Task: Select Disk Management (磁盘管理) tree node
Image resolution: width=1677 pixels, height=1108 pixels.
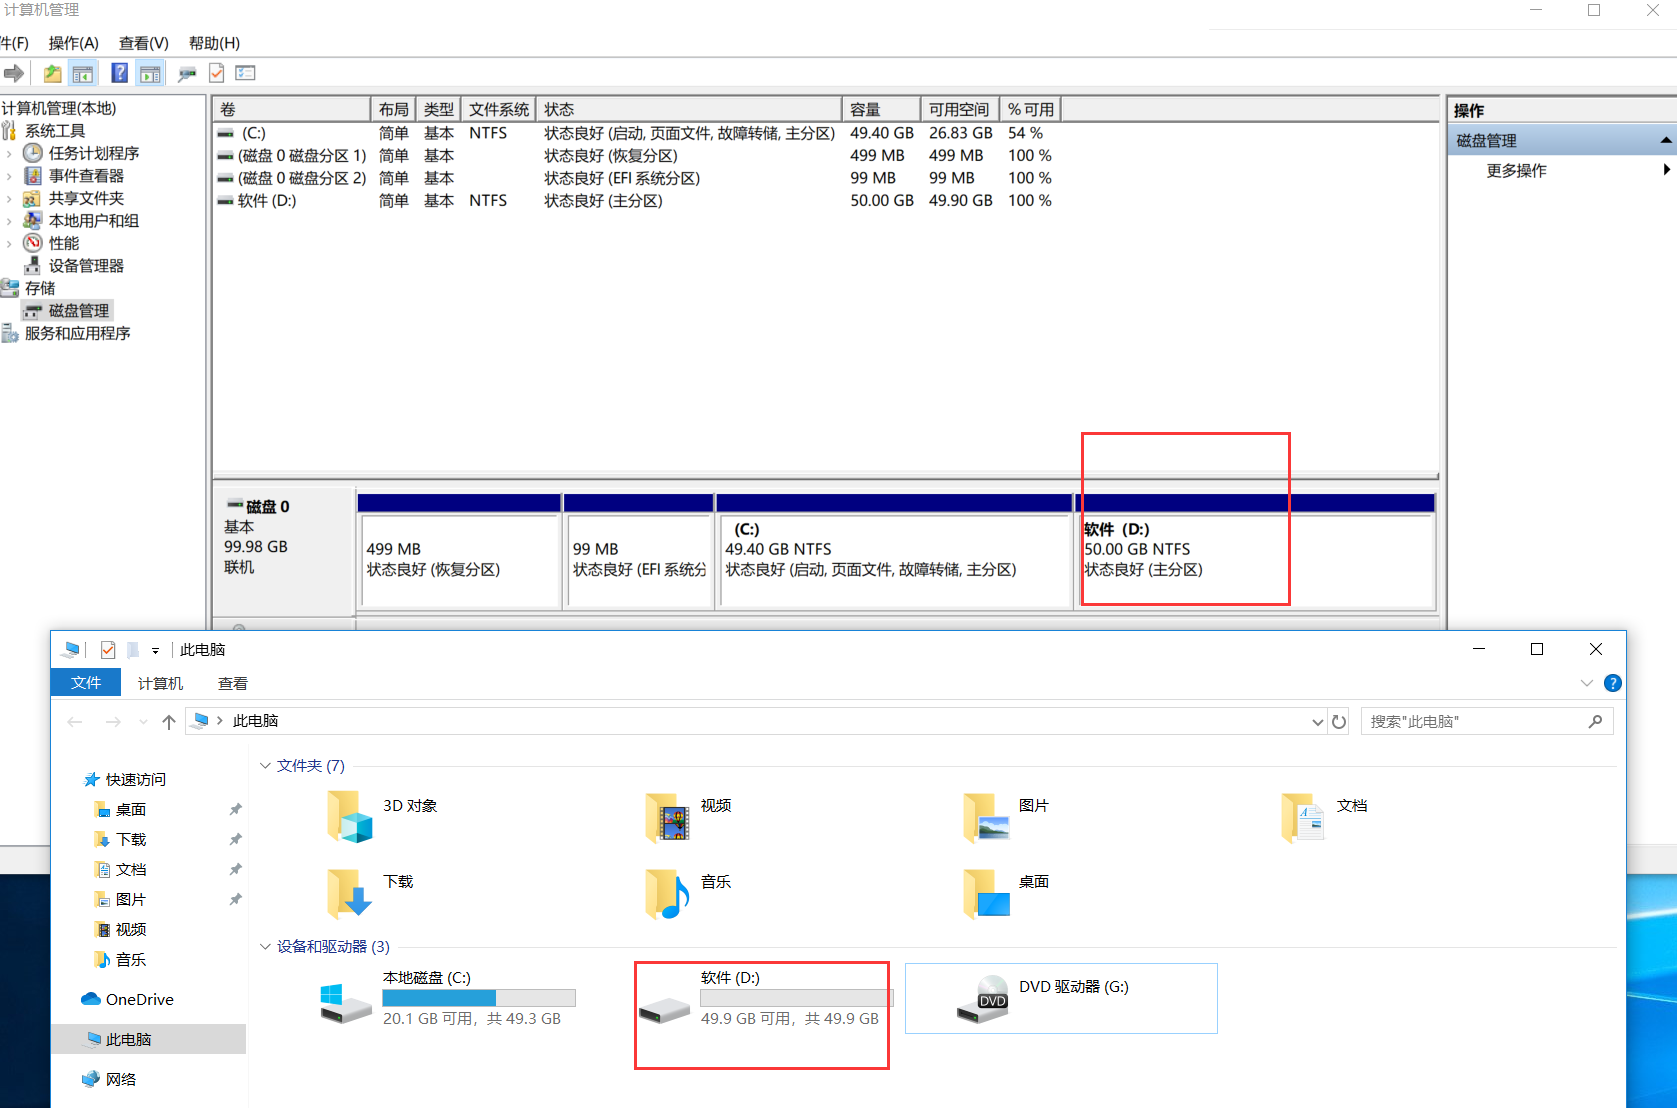Action: pyautogui.click(x=79, y=311)
